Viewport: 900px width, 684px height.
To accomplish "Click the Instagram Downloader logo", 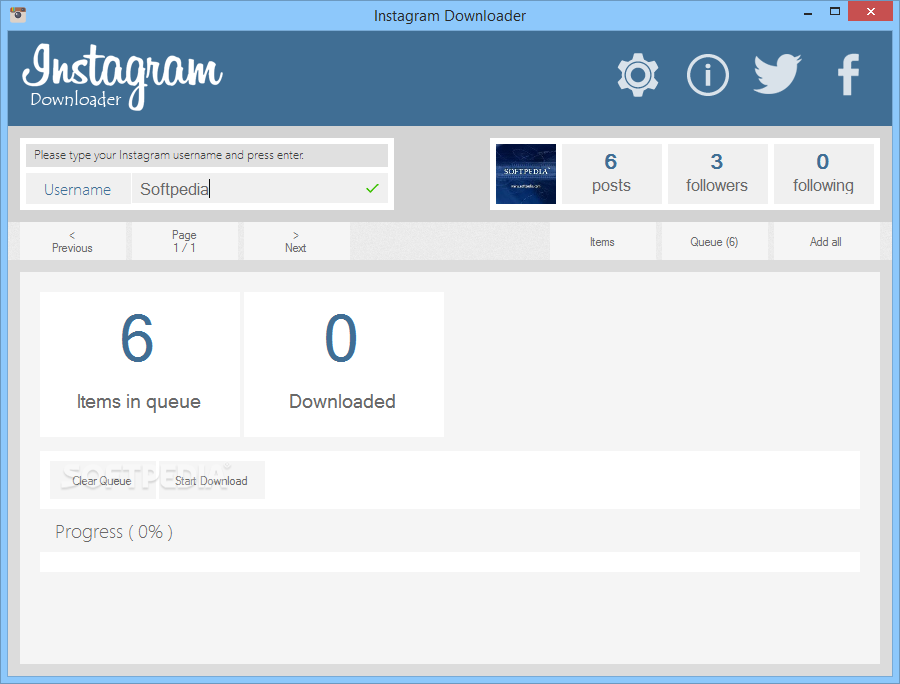I will tap(122, 77).
